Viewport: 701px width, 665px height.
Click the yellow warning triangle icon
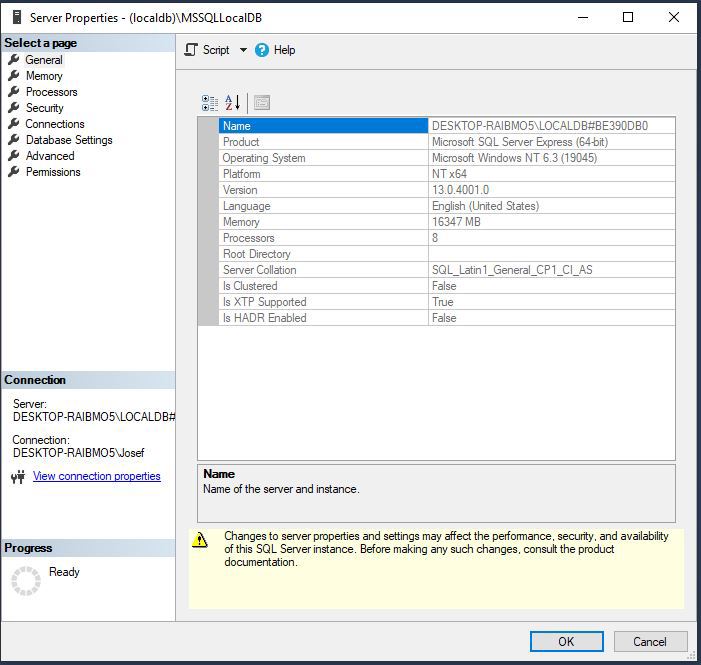(x=199, y=540)
